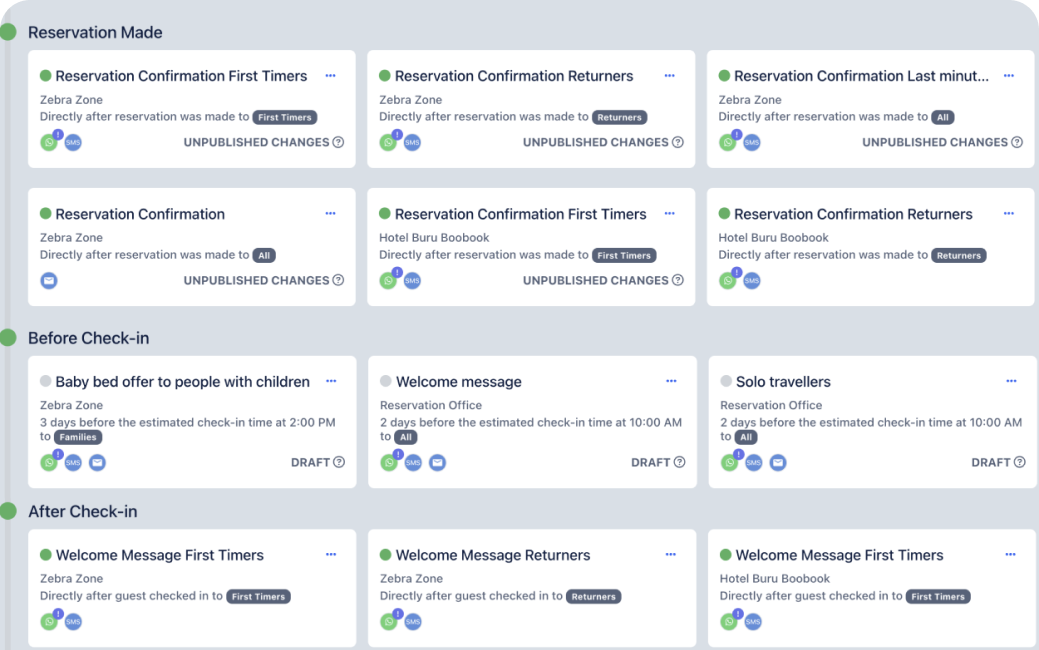Open more options for Hotel Buru Boobook Welcome Message First Timers

(x=1011, y=555)
